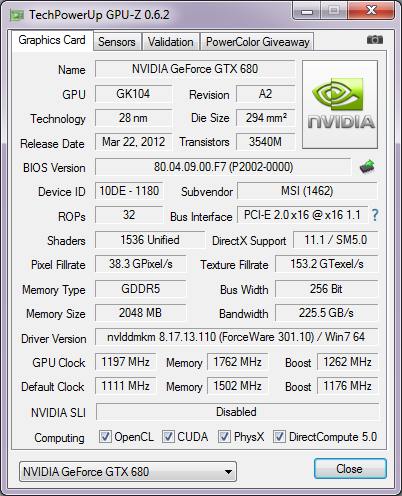This screenshot has width=402, height=496.
Task: Click the NVIDIA SLI status field
Action: tap(237, 412)
